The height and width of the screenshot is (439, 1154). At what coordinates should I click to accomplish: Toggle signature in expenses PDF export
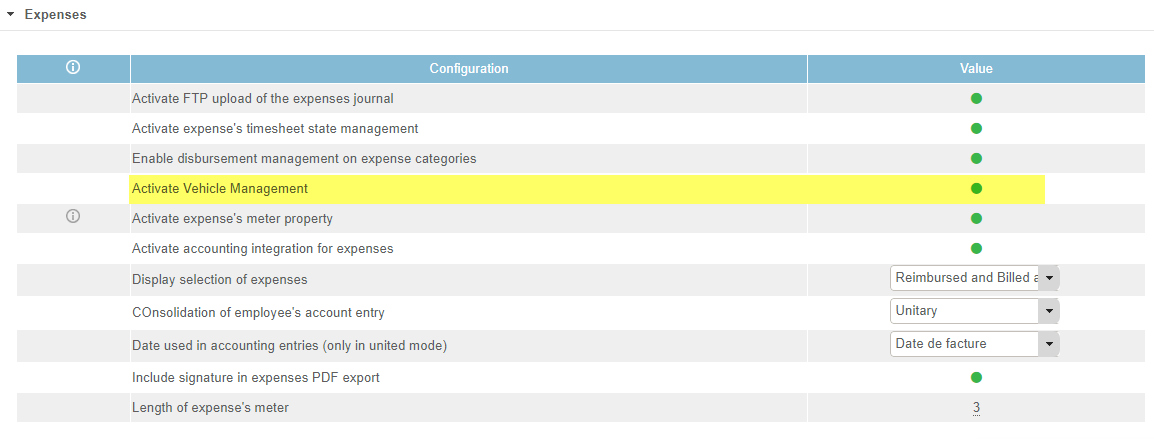coord(976,377)
